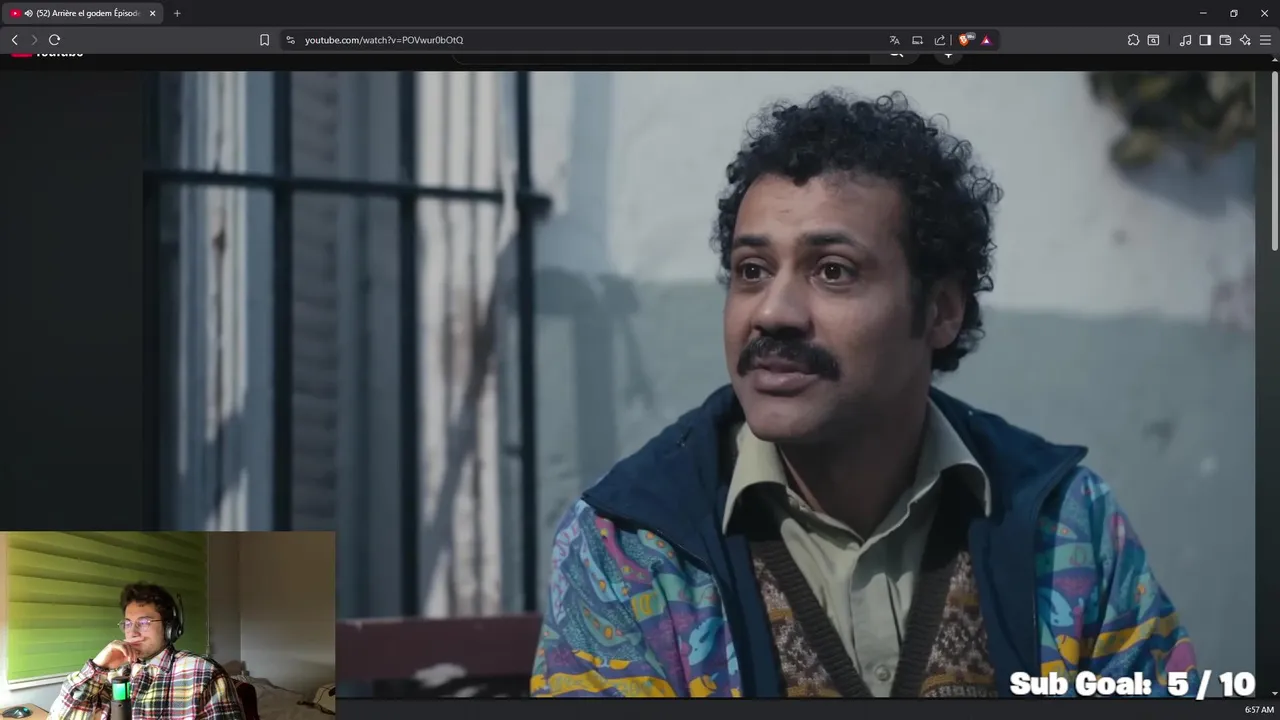Click the cast/install screen icon in address bar
Image resolution: width=1280 pixels, height=720 pixels.
pos(917,40)
